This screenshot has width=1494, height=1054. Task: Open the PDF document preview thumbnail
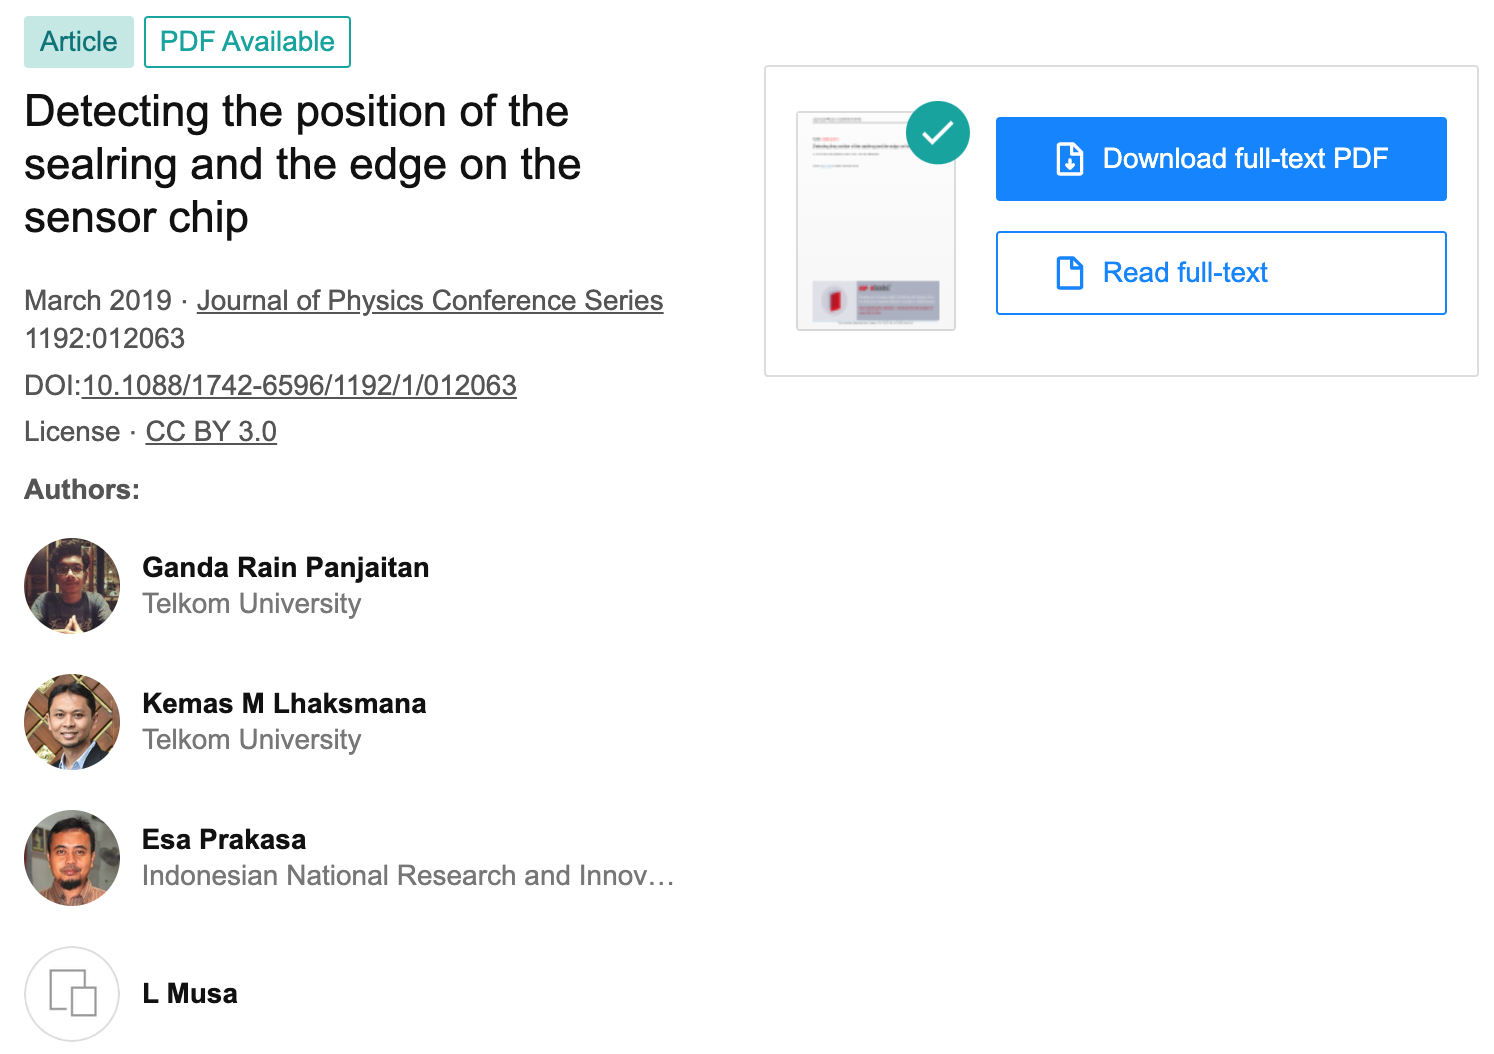(876, 221)
